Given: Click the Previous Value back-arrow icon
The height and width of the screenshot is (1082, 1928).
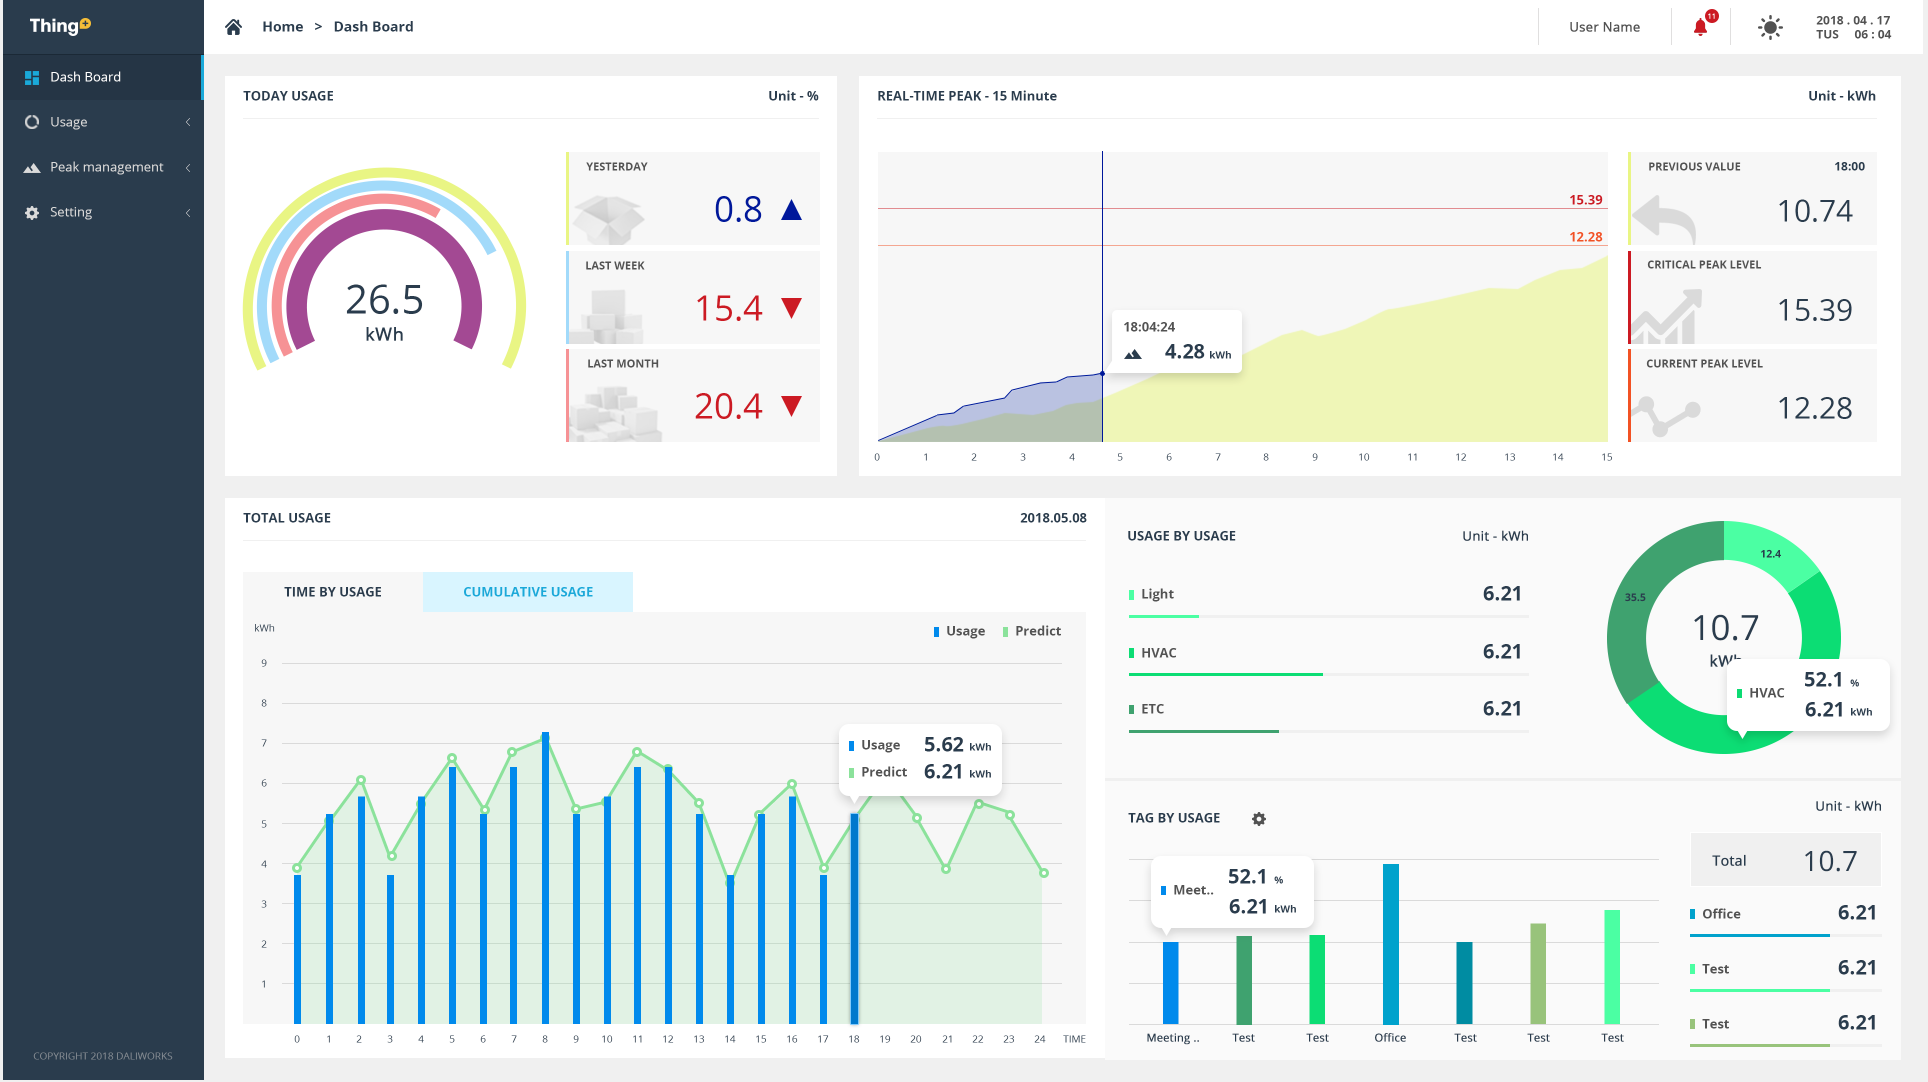Looking at the screenshot, I should [1664, 219].
